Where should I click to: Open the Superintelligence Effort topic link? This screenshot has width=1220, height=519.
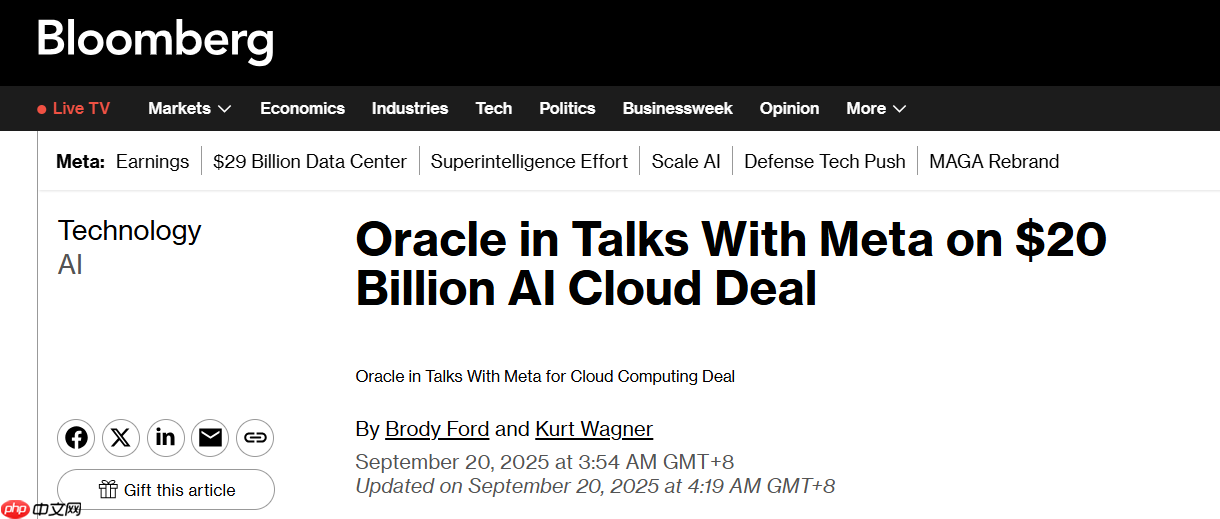tap(529, 161)
